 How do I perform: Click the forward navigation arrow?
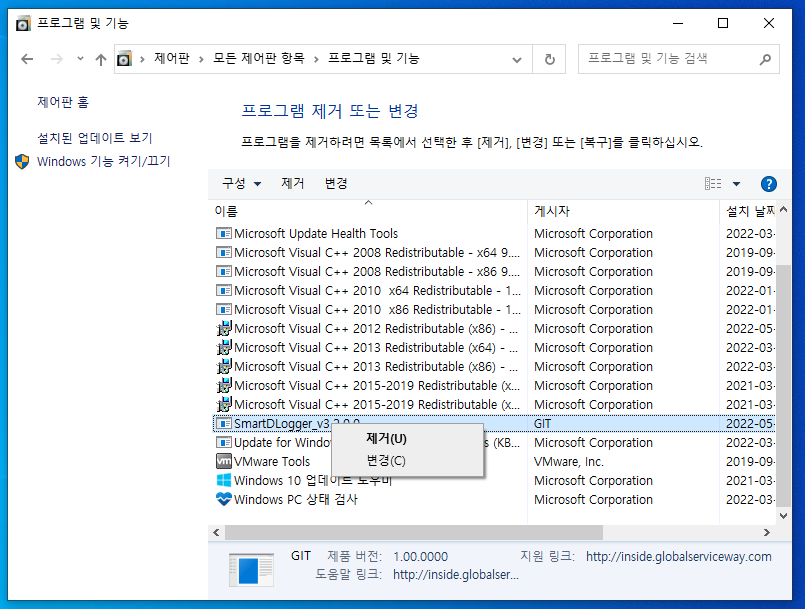56,59
